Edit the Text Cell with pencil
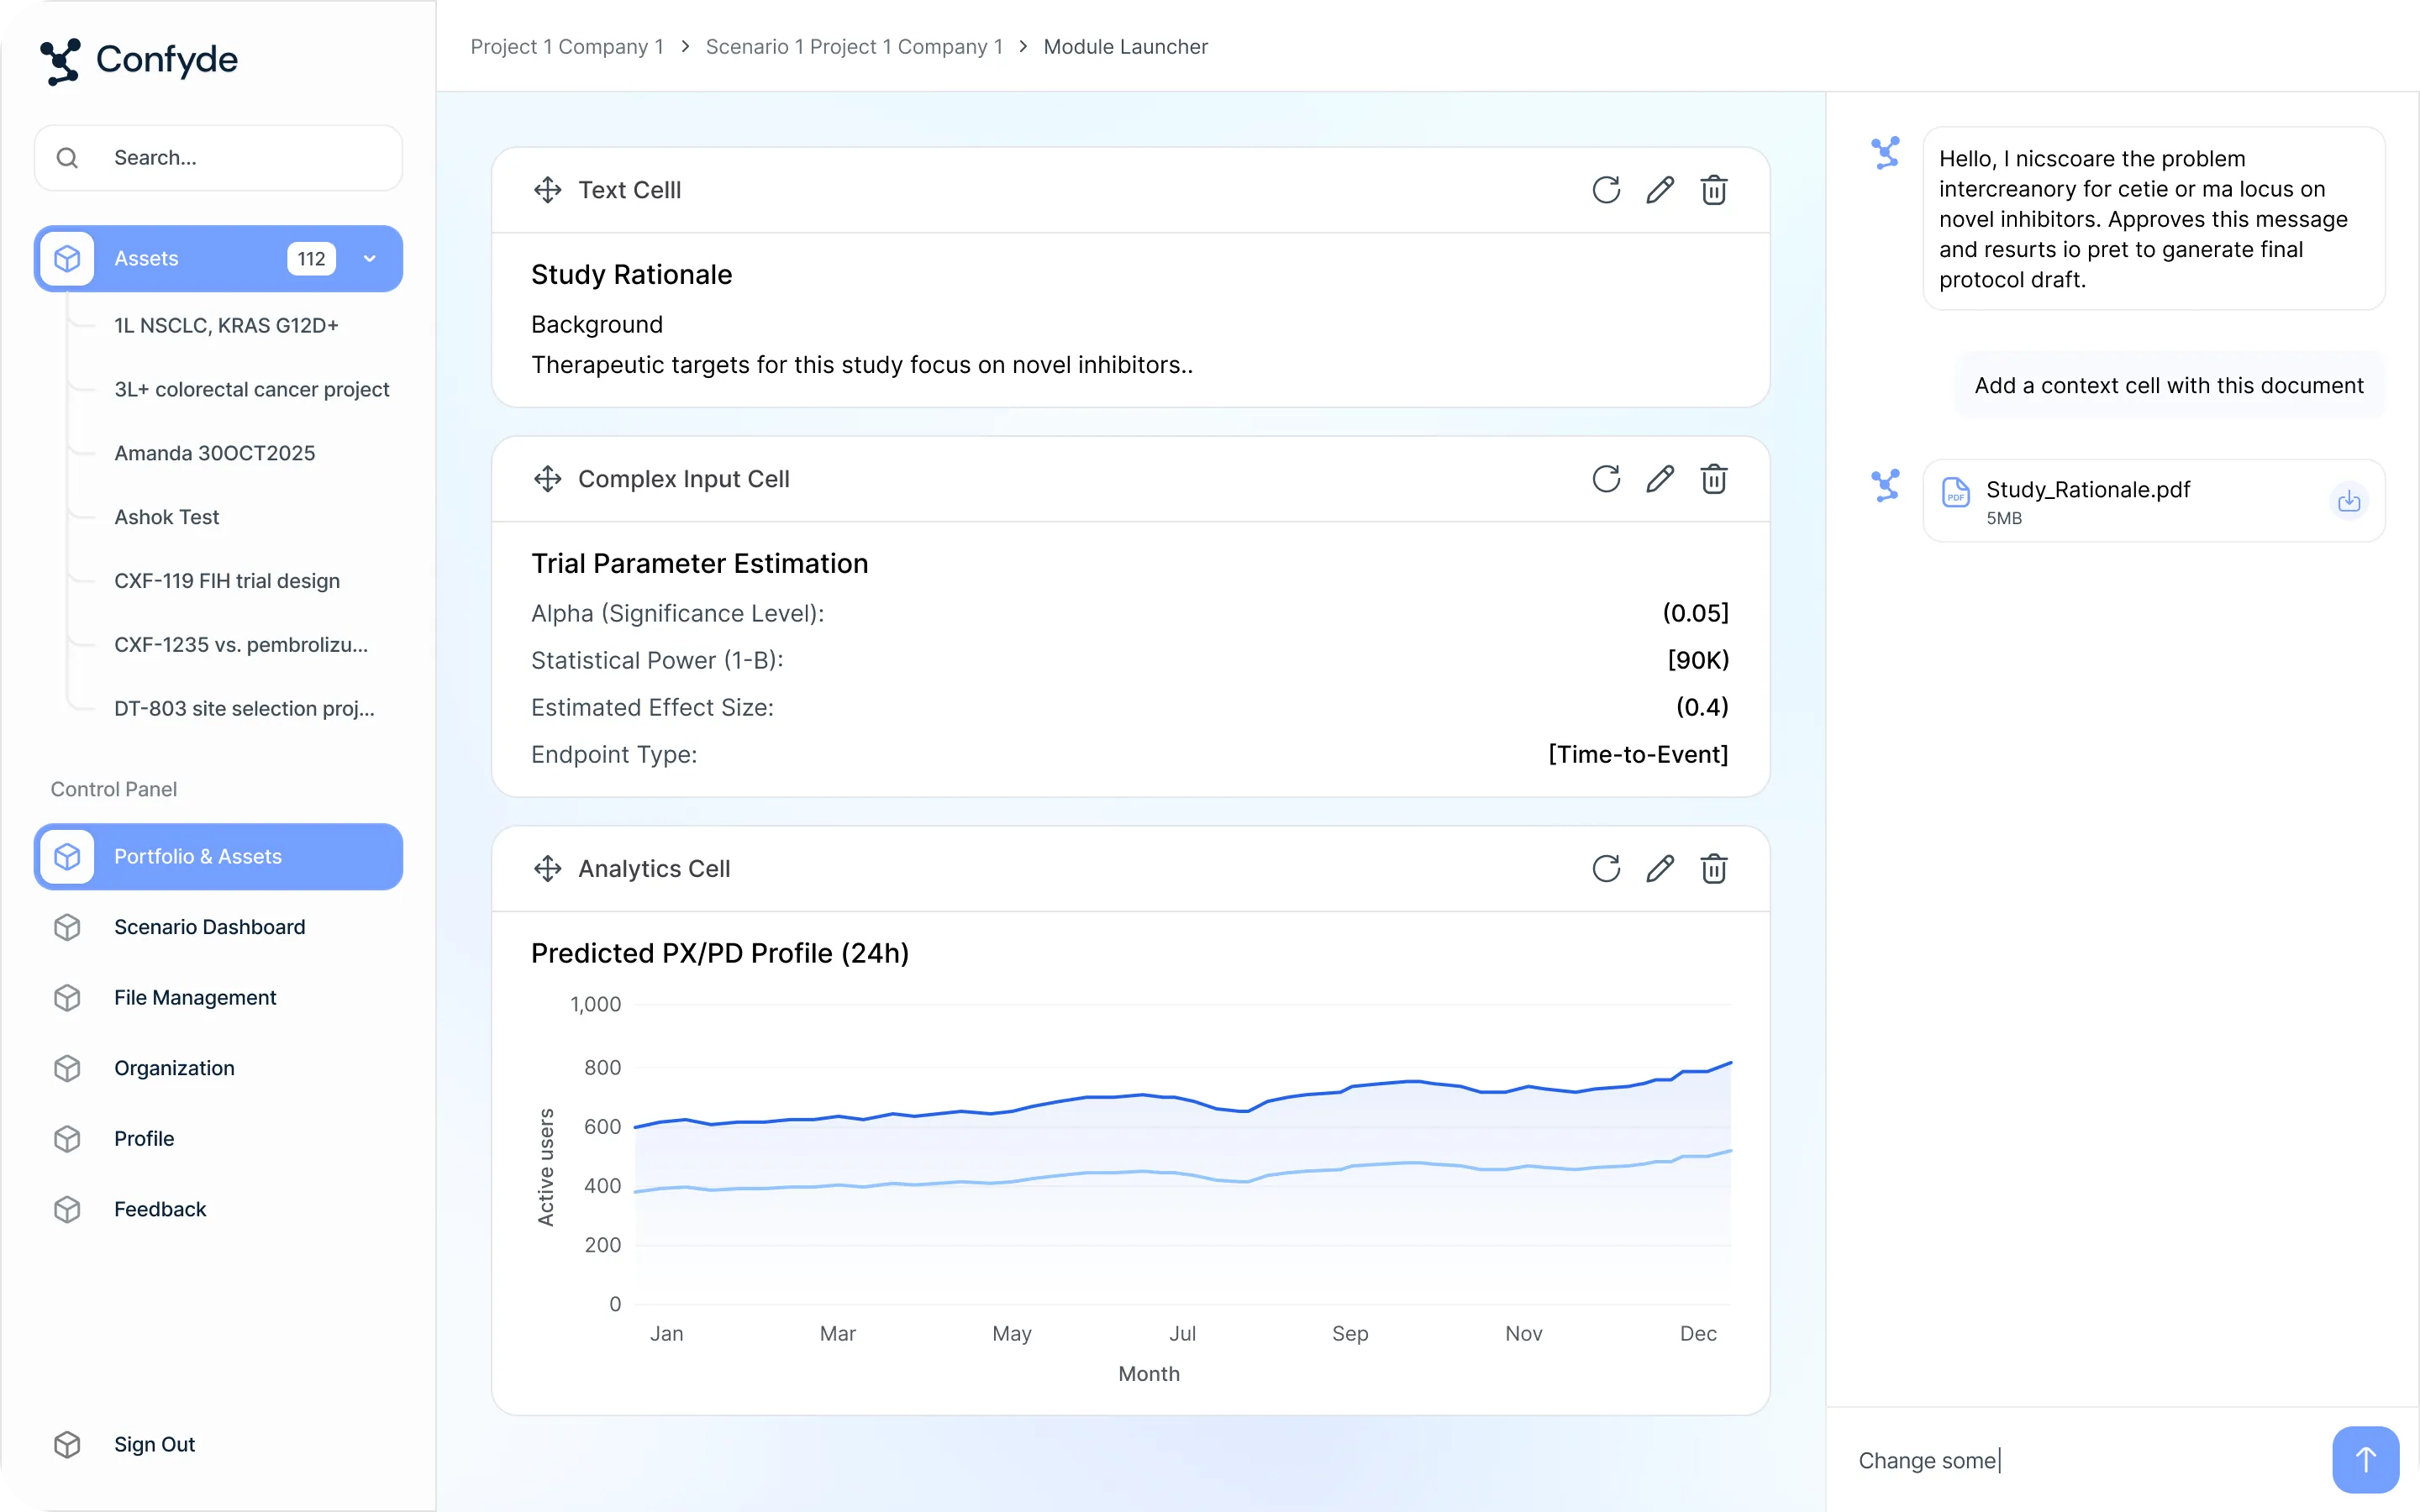Viewport: 2420px width, 1512px height. (x=1660, y=190)
